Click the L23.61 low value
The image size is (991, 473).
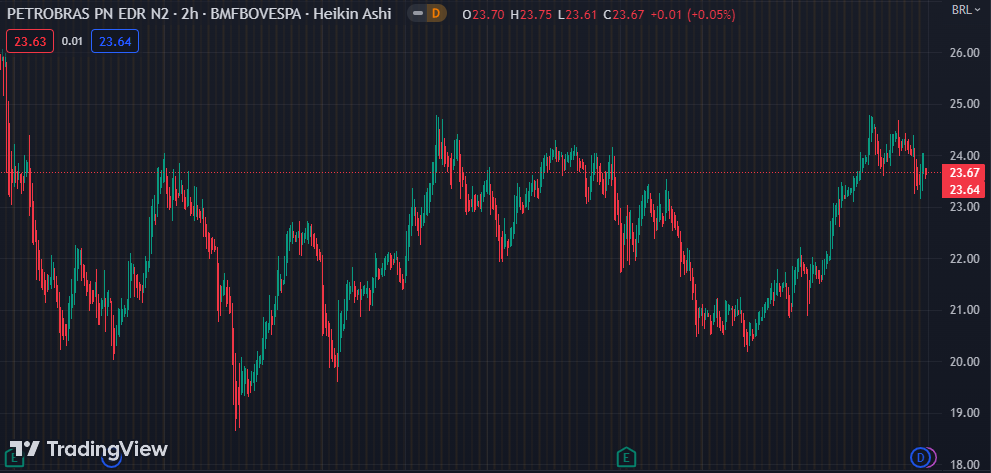pyautogui.click(x=578, y=14)
